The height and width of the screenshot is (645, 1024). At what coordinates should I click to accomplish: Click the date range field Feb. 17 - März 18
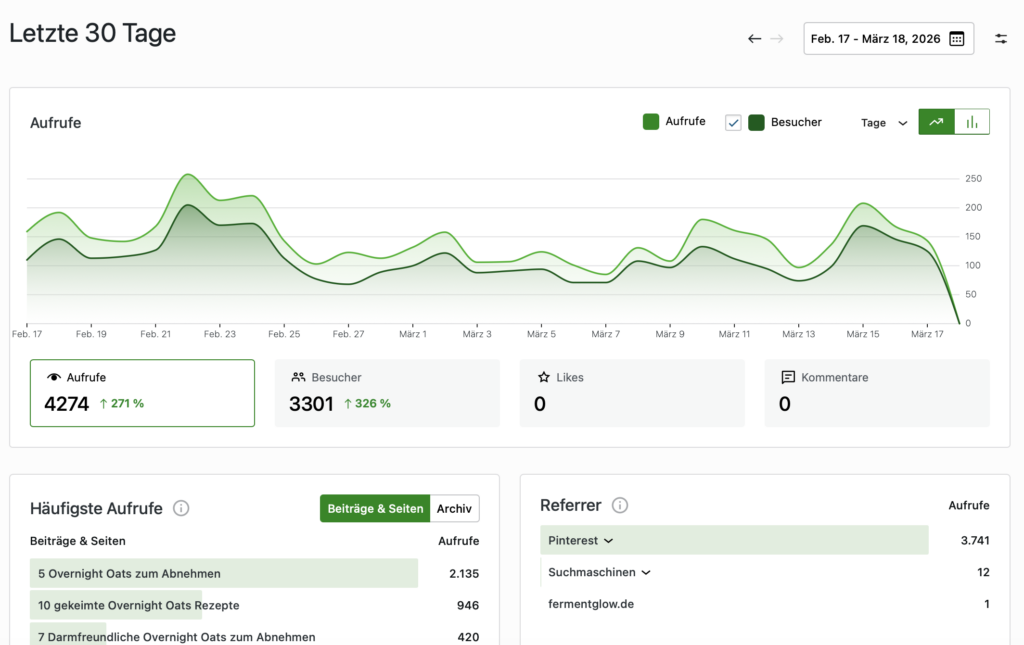pos(875,39)
